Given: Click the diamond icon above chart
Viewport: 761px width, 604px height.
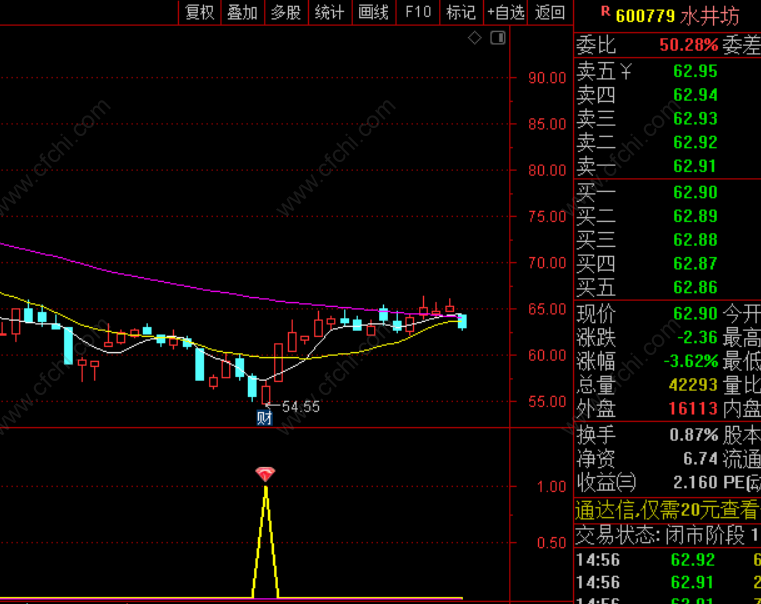Looking at the screenshot, I should 475,37.
